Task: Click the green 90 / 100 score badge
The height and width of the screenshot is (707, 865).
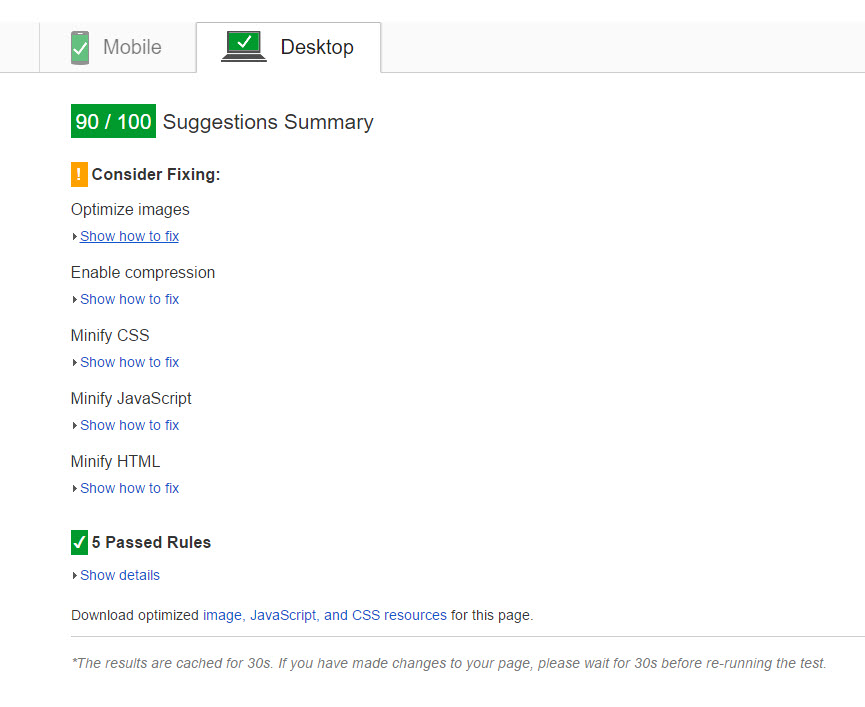Action: (x=113, y=122)
